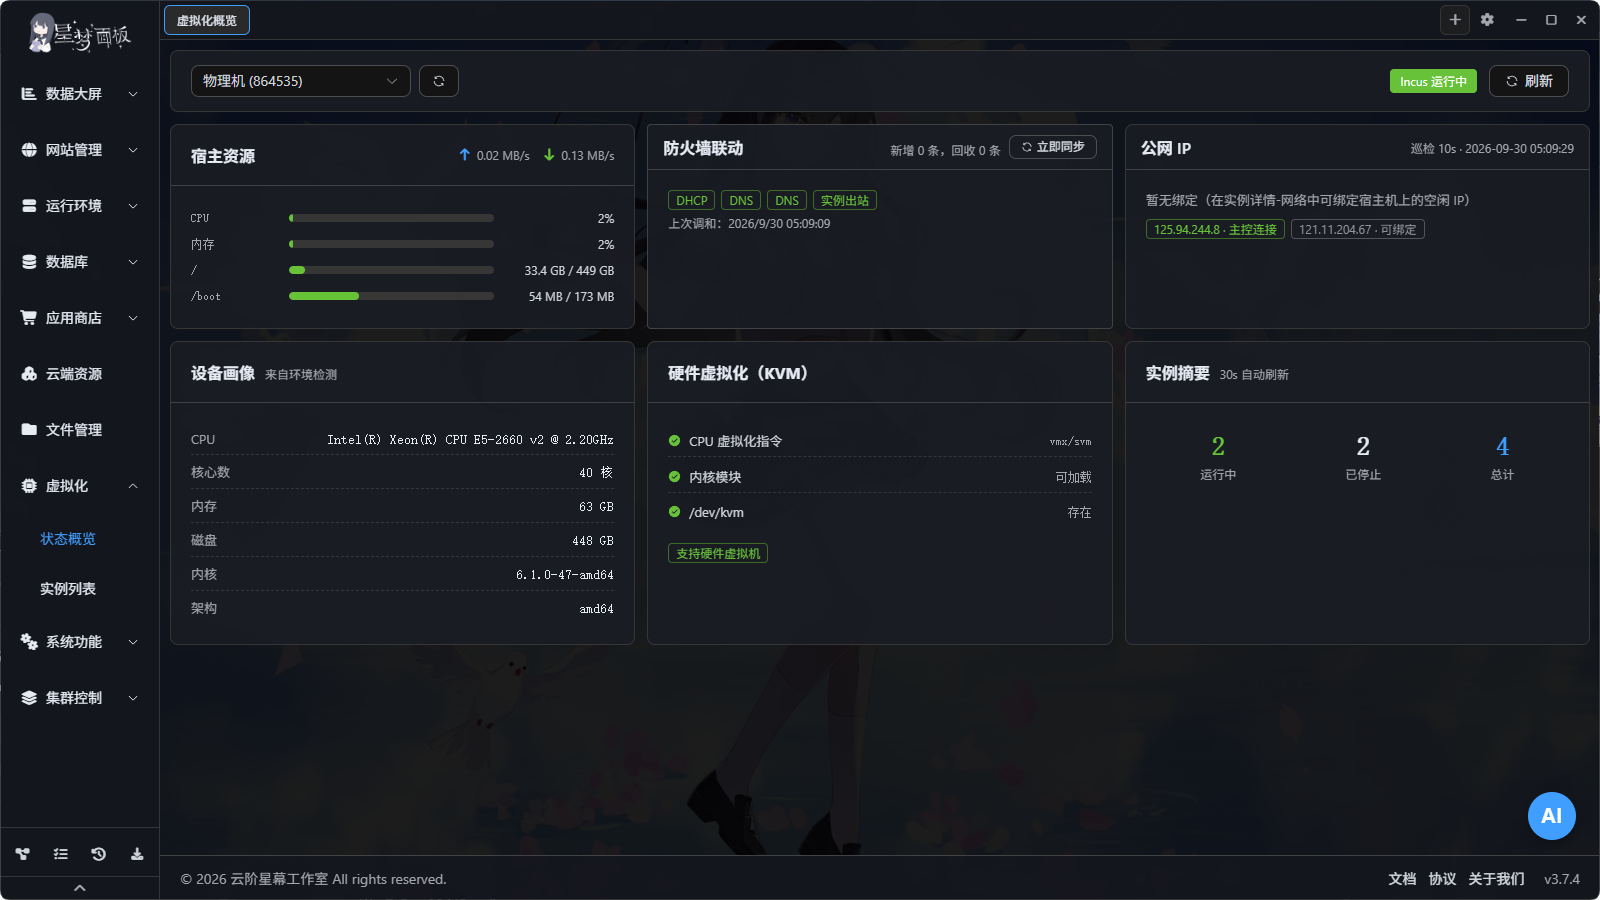
Task: Expand the 数据库 sidebar menu
Action: [80, 262]
